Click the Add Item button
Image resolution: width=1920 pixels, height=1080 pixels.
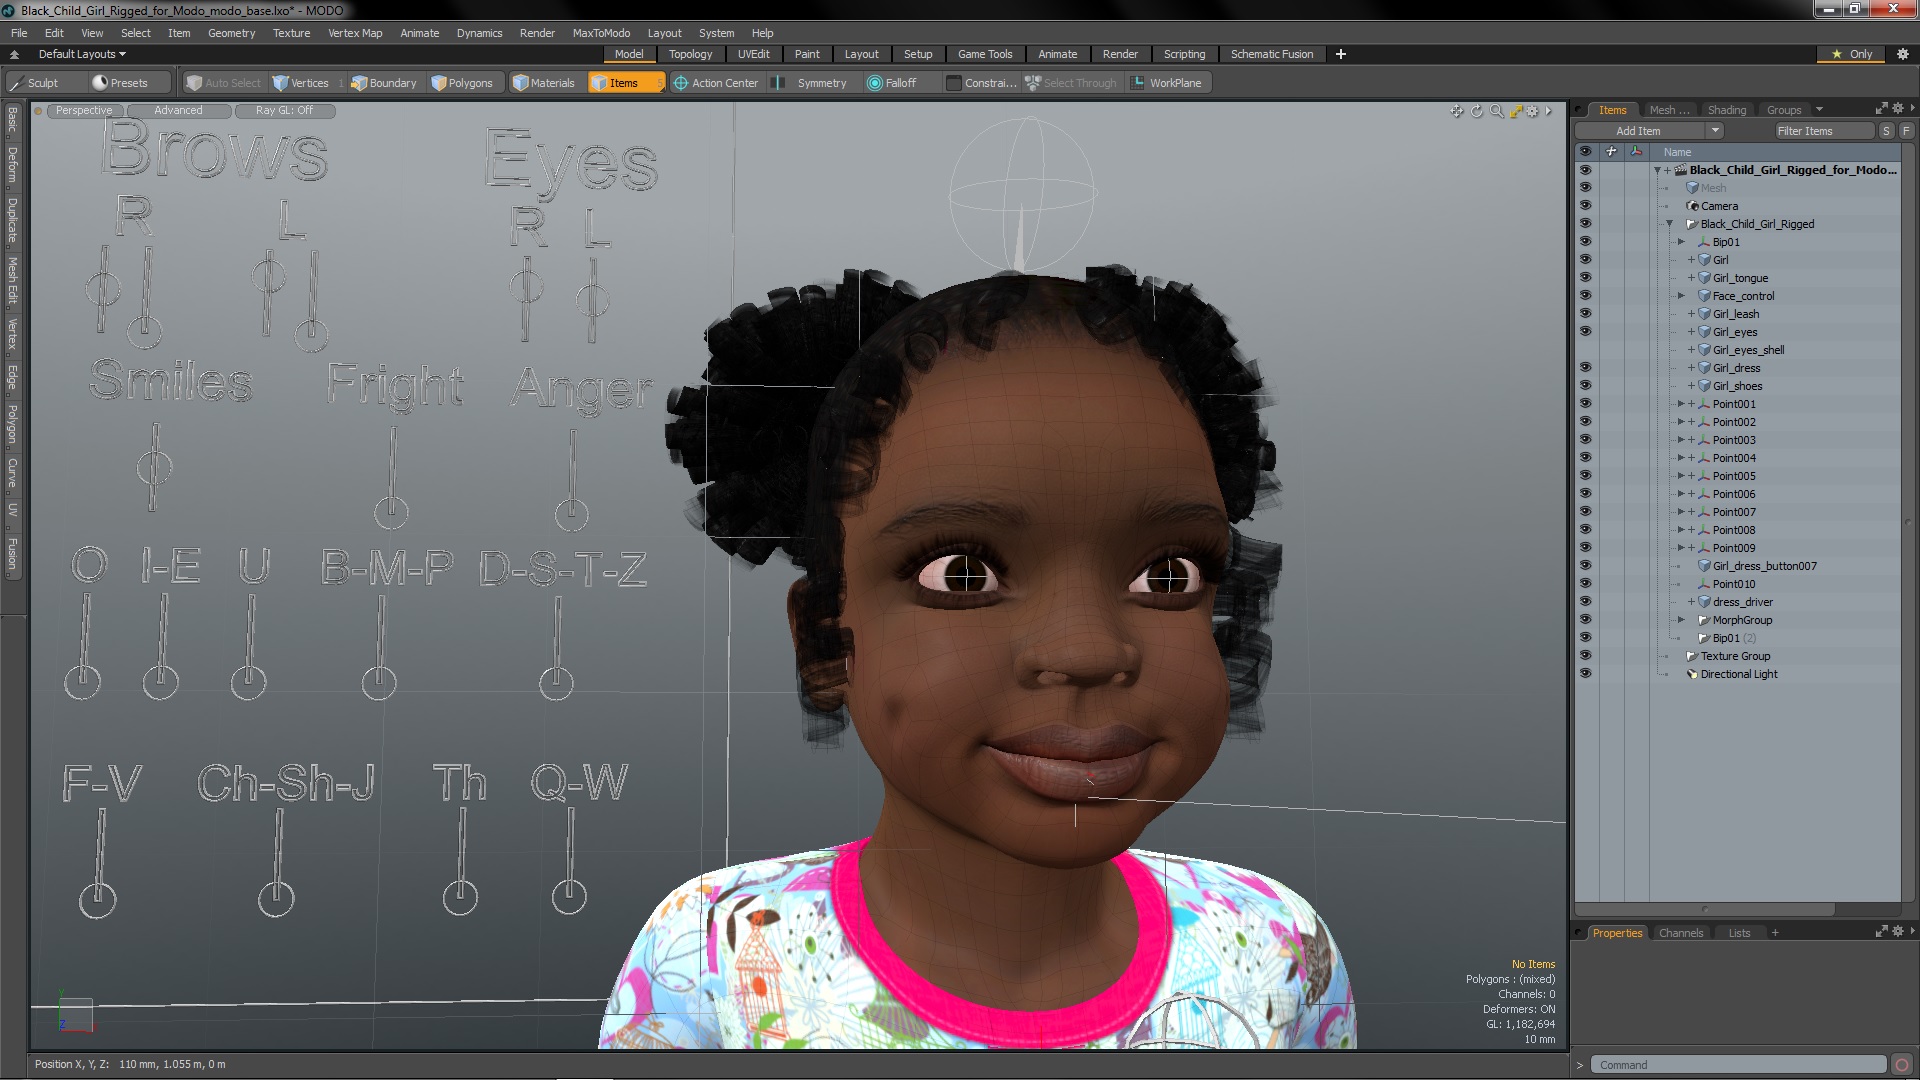[x=1639, y=131]
